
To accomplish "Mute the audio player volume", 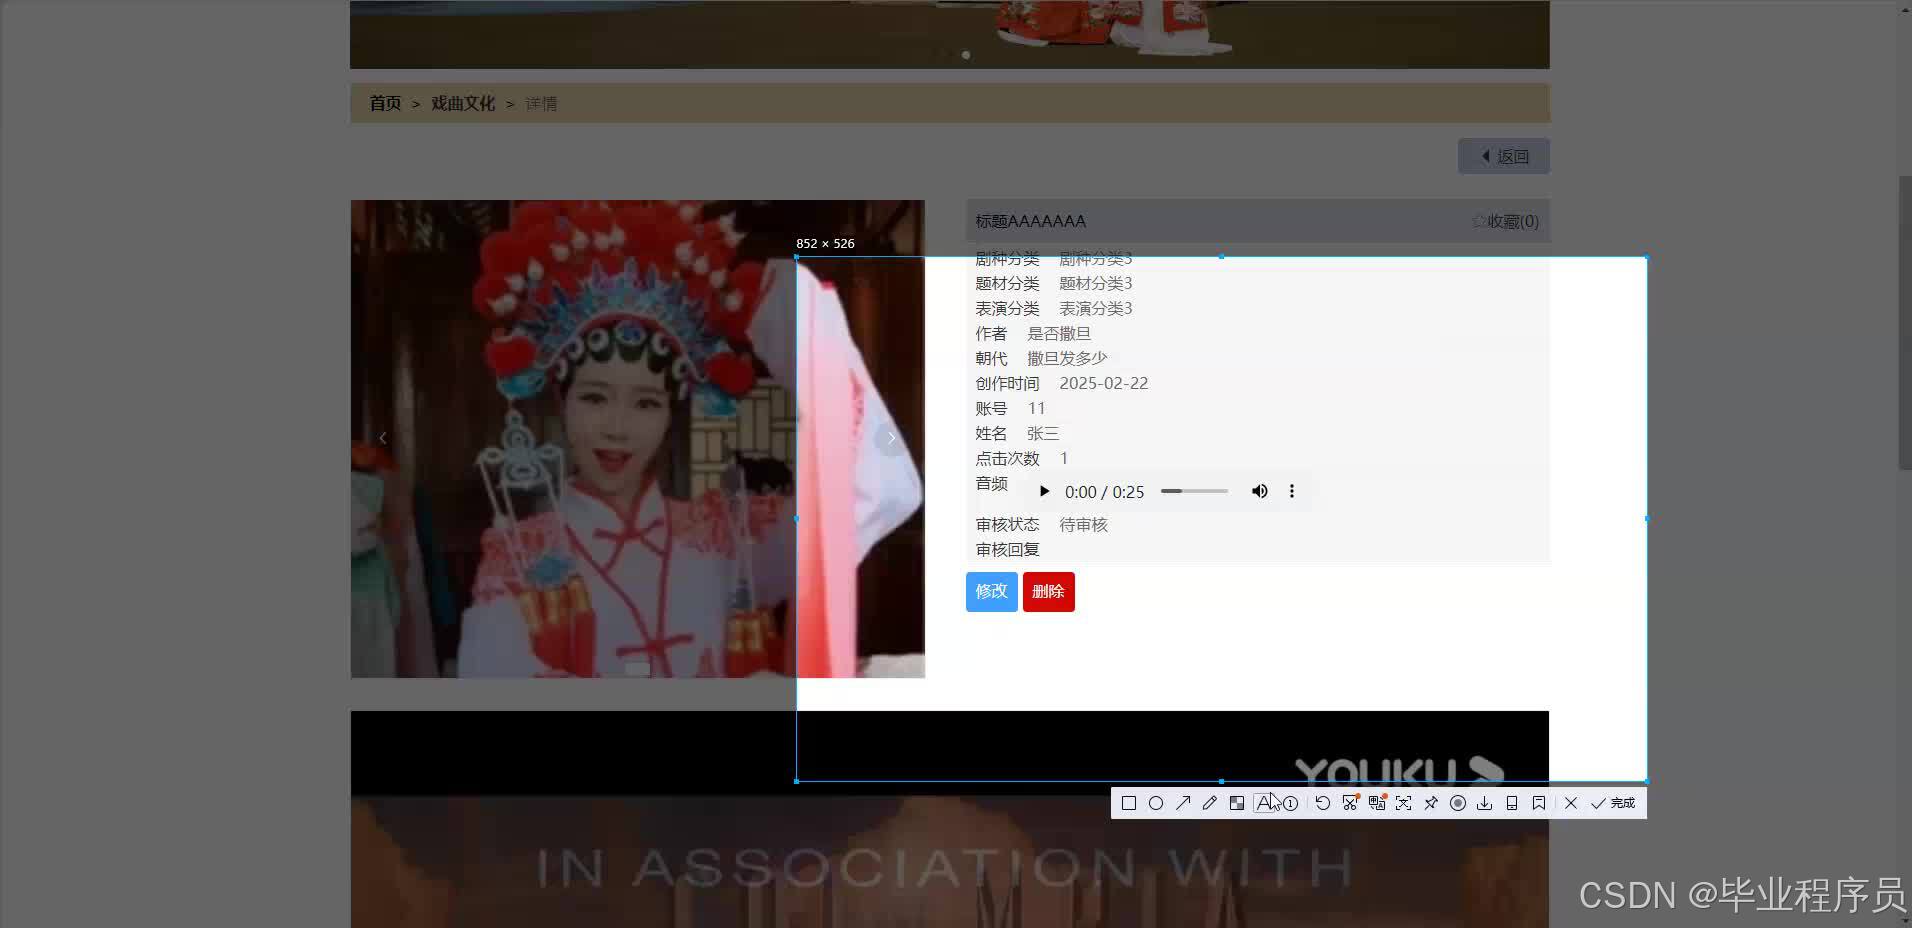I will [1260, 491].
